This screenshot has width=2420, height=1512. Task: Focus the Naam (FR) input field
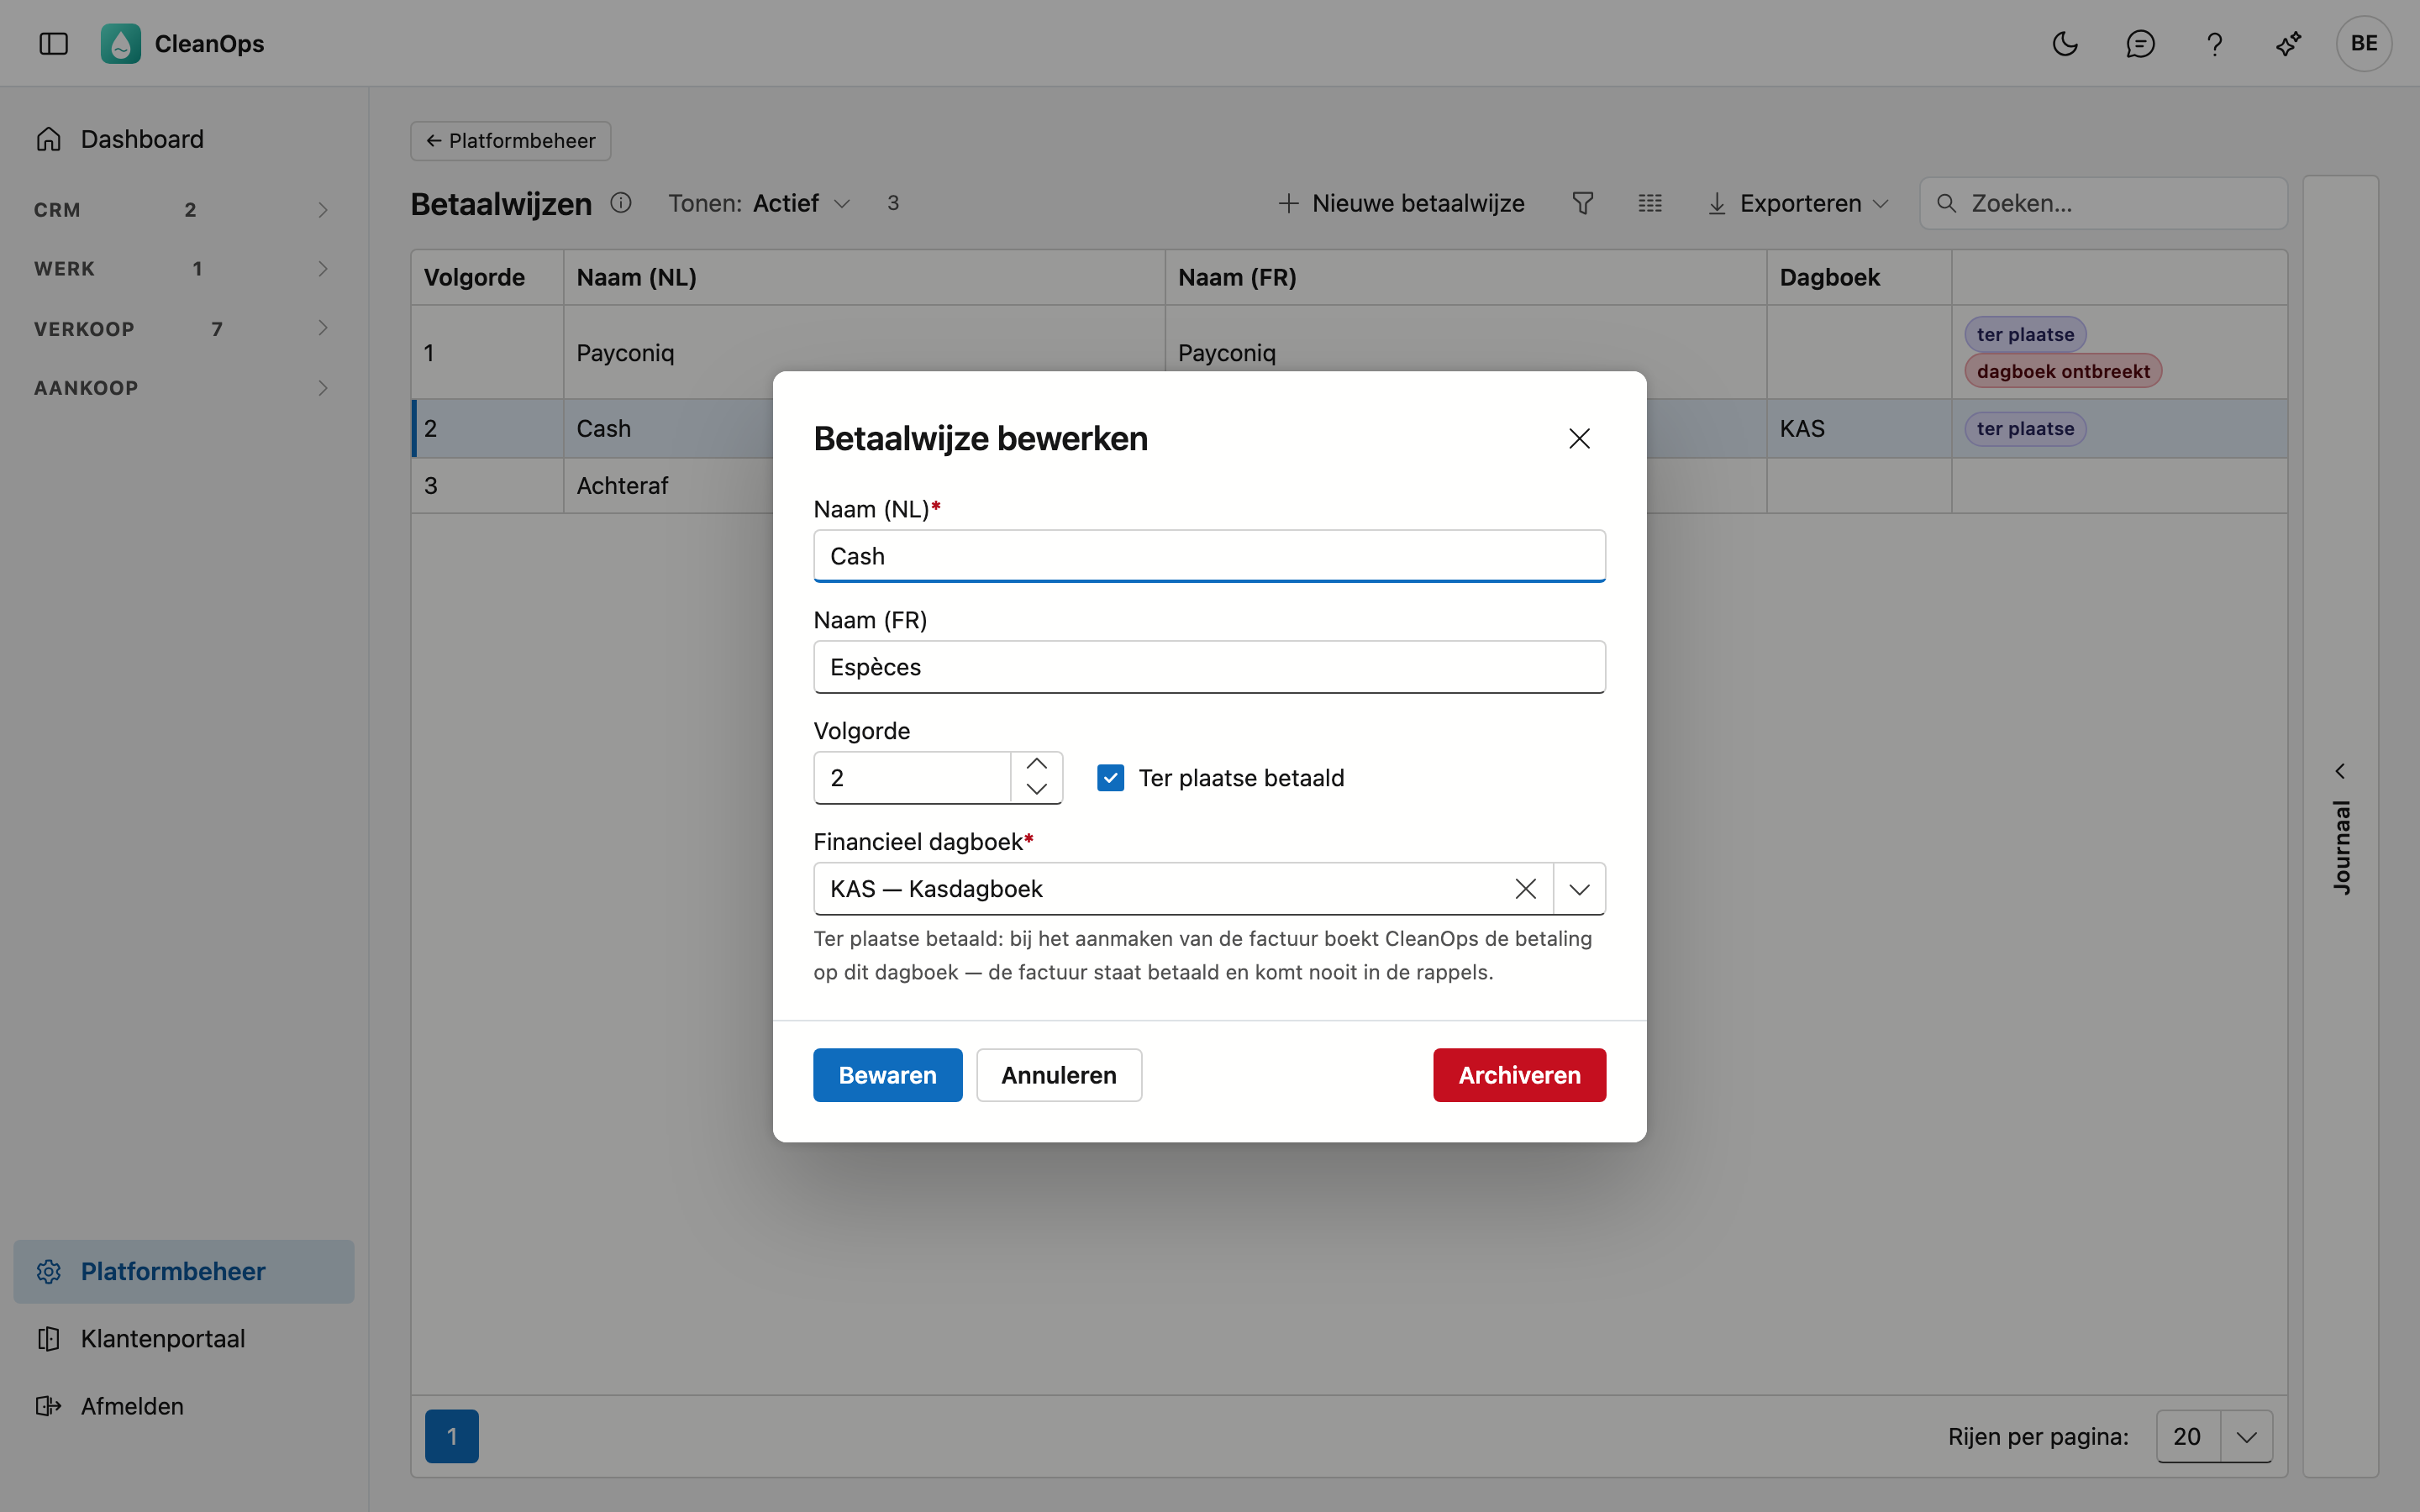[x=1209, y=667]
